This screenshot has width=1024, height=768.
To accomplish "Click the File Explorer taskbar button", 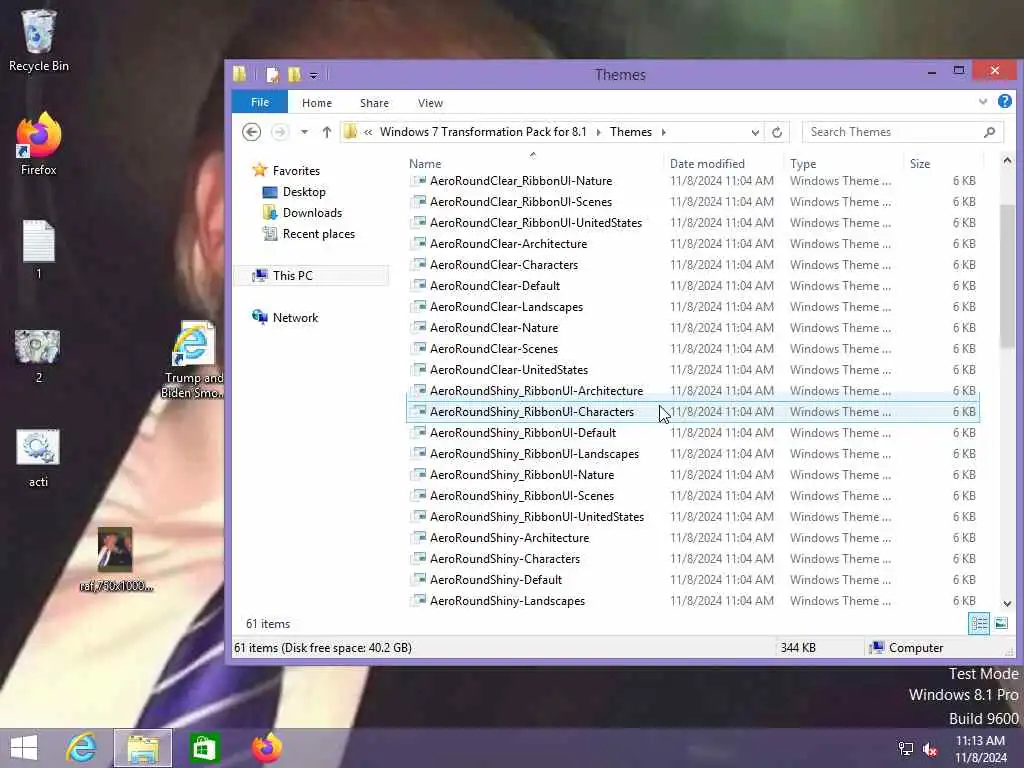I will [142, 748].
